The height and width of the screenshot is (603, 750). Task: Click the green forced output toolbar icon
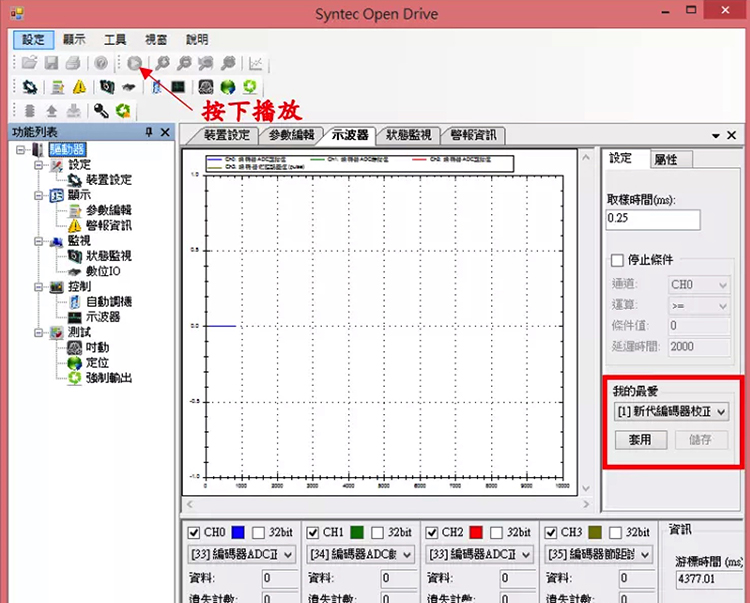coord(250,87)
